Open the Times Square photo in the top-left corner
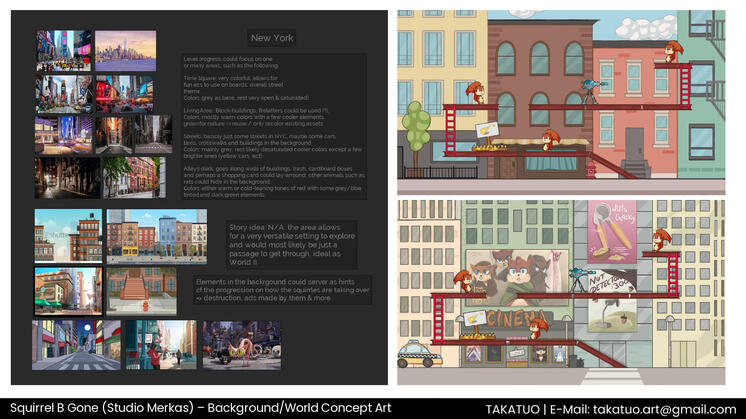 (63, 50)
